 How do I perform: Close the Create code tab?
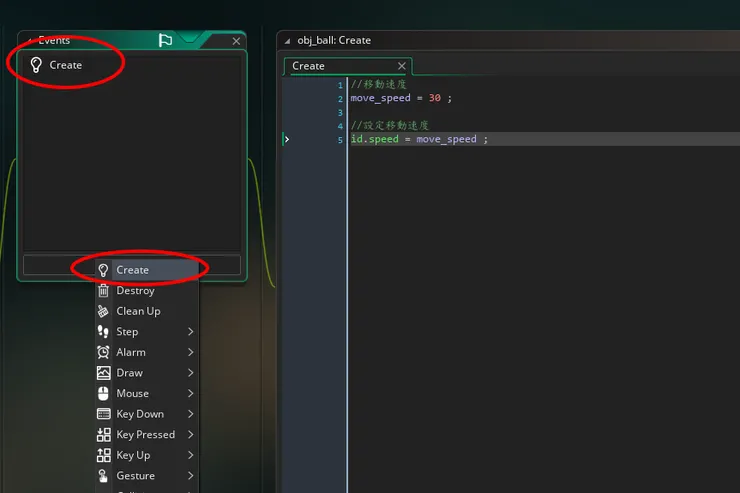coord(402,66)
